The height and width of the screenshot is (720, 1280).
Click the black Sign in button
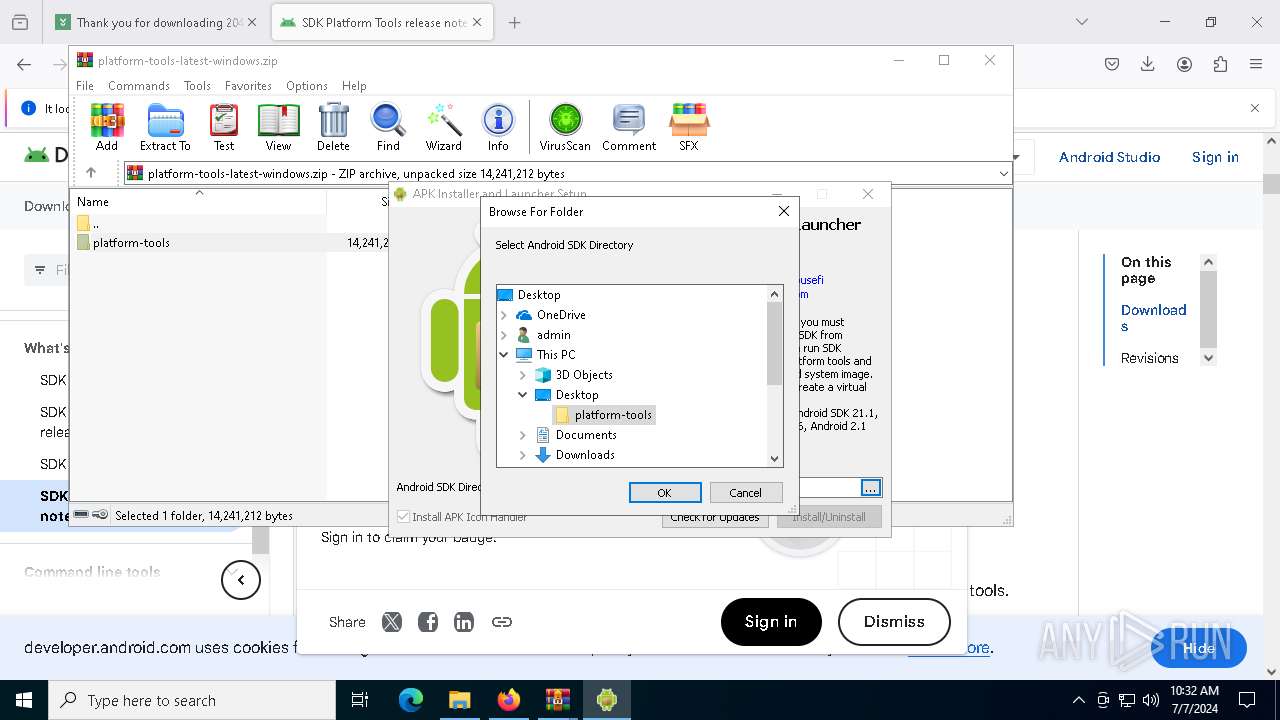pyautogui.click(x=771, y=622)
